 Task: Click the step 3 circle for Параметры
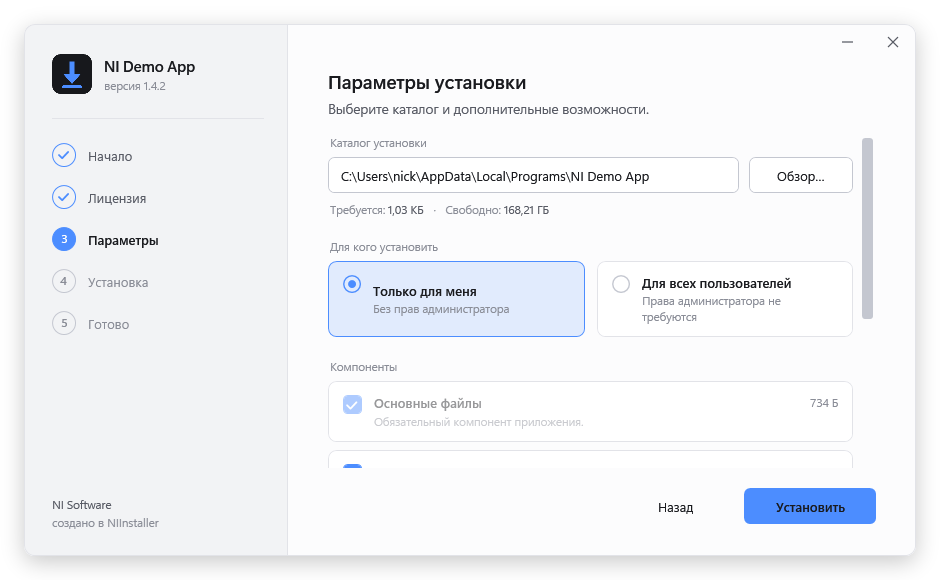(64, 239)
